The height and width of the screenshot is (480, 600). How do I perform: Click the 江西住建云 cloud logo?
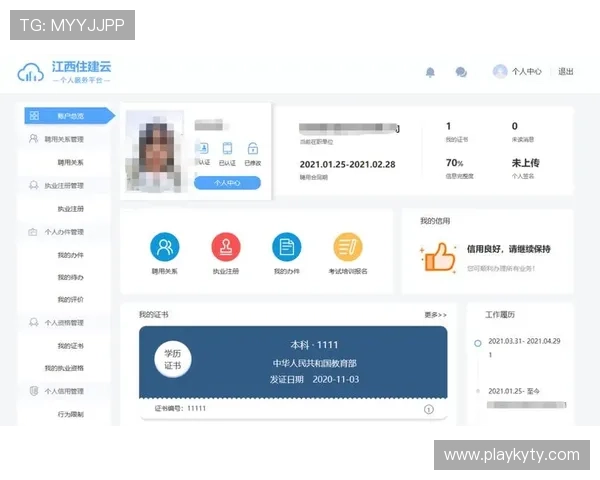(x=30, y=72)
